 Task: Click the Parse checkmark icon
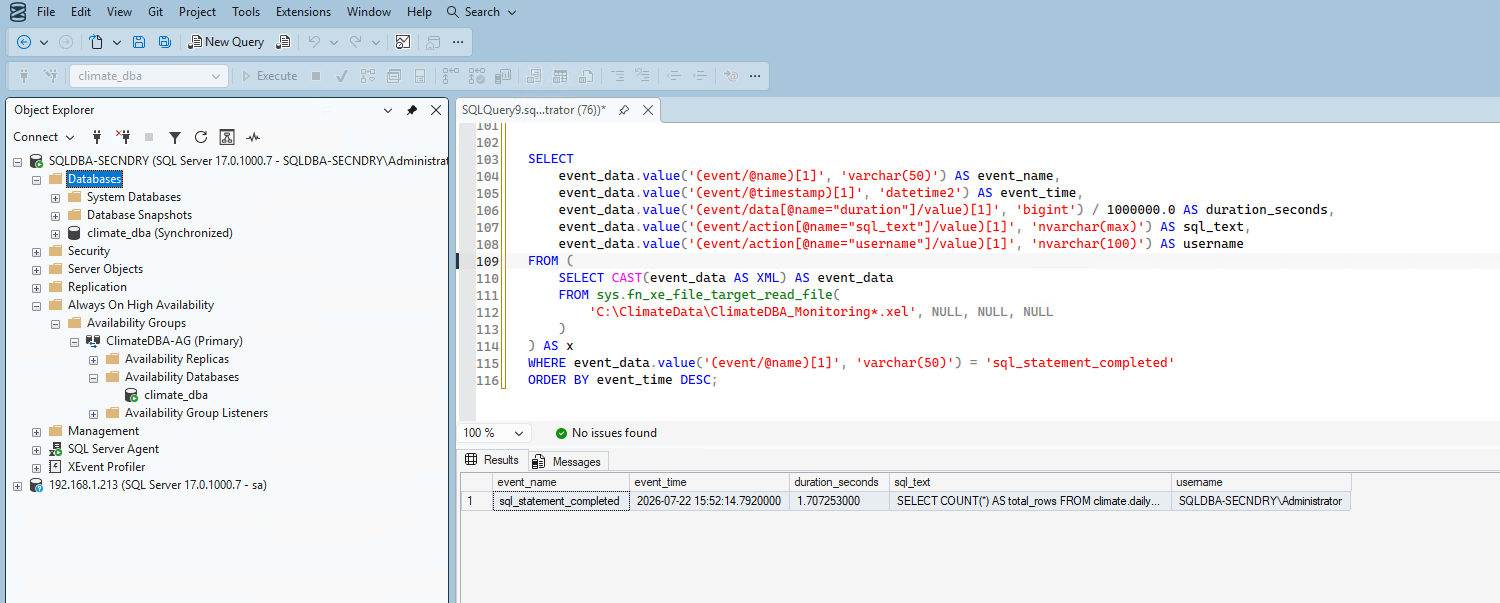point(341,76)
